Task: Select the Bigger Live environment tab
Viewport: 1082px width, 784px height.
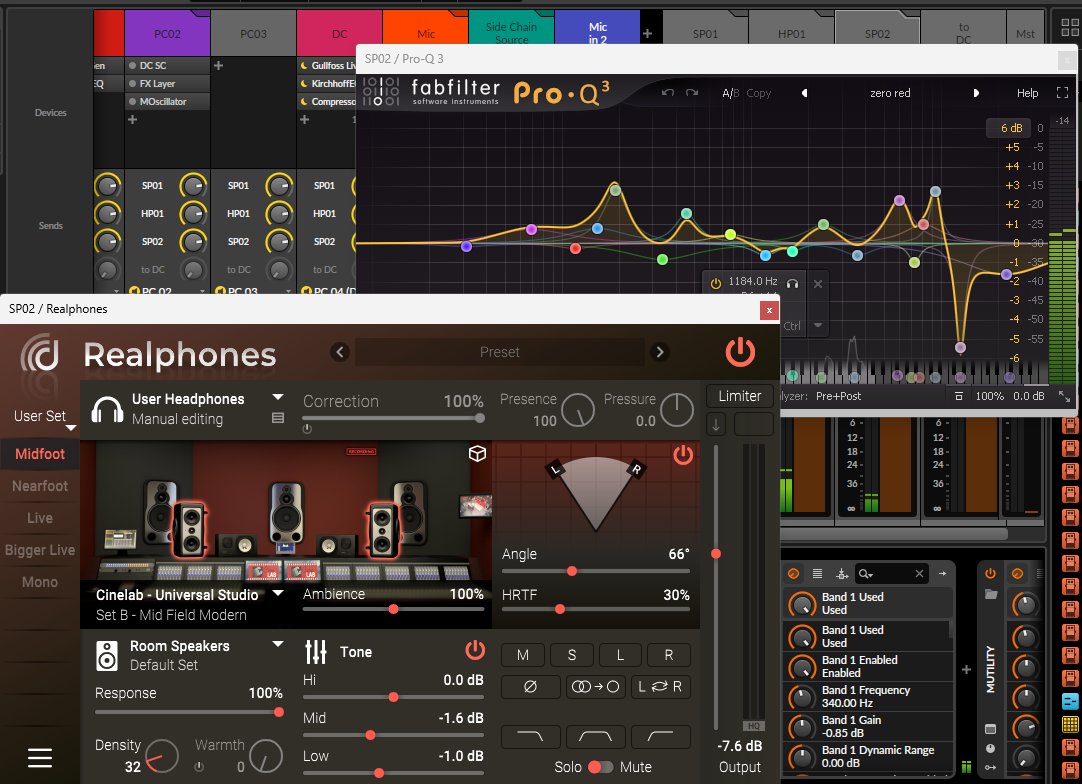Action: 39,550
